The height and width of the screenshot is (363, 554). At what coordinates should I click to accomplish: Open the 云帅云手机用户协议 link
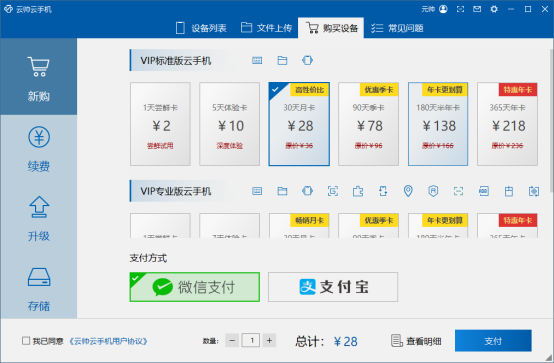point(107,341)
